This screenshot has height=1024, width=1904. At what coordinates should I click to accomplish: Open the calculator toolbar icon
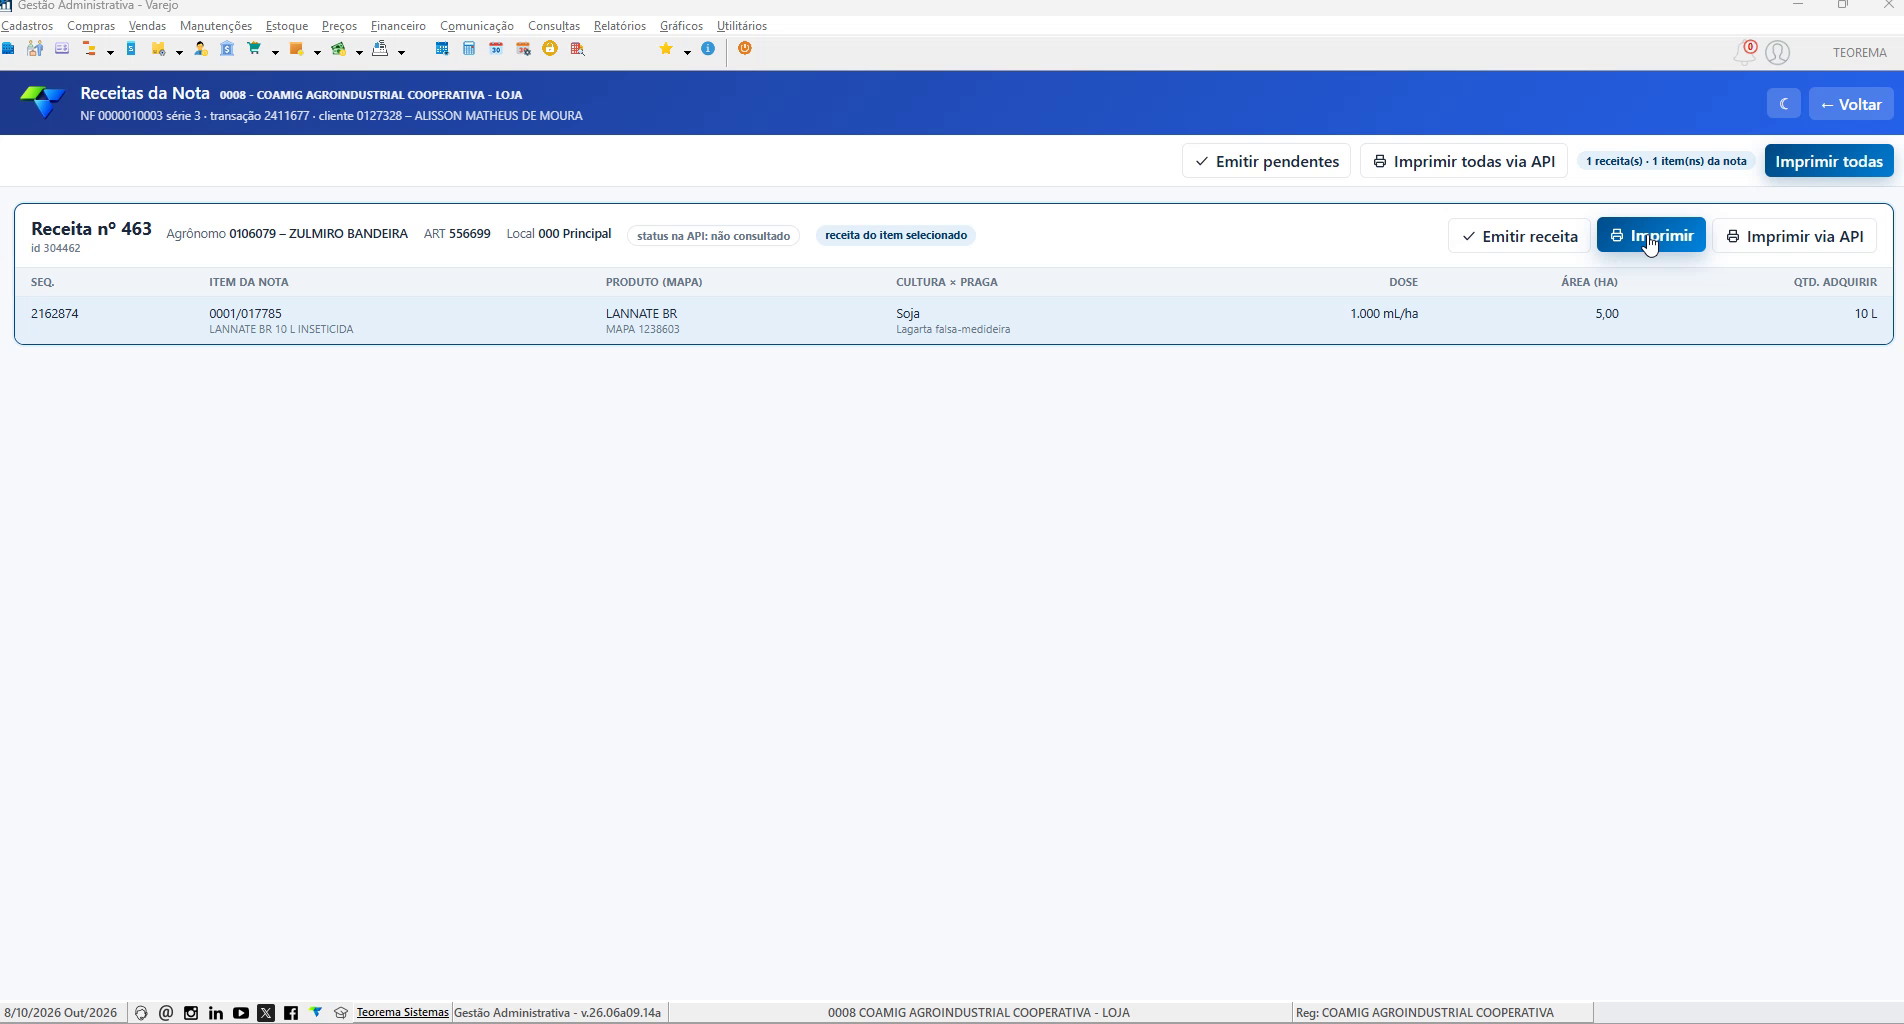tap(469, 49)
